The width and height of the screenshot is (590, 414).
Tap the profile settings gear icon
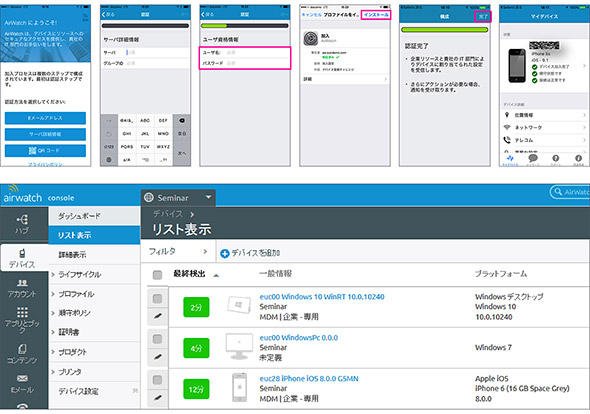click(311, 39)
